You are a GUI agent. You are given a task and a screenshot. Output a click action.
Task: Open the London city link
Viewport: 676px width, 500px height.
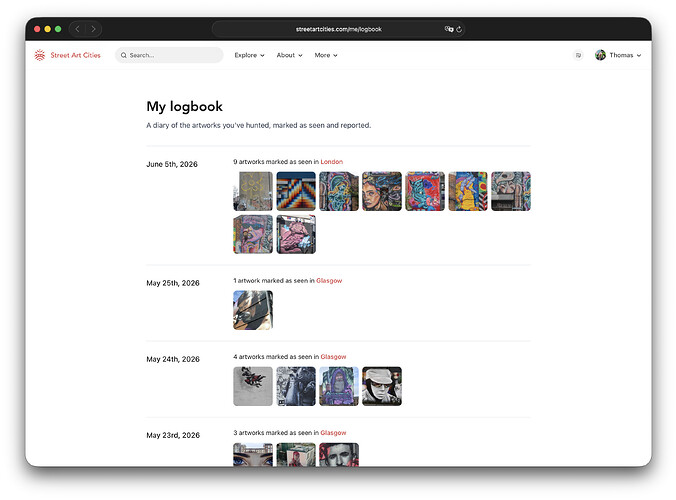[332, 162]
